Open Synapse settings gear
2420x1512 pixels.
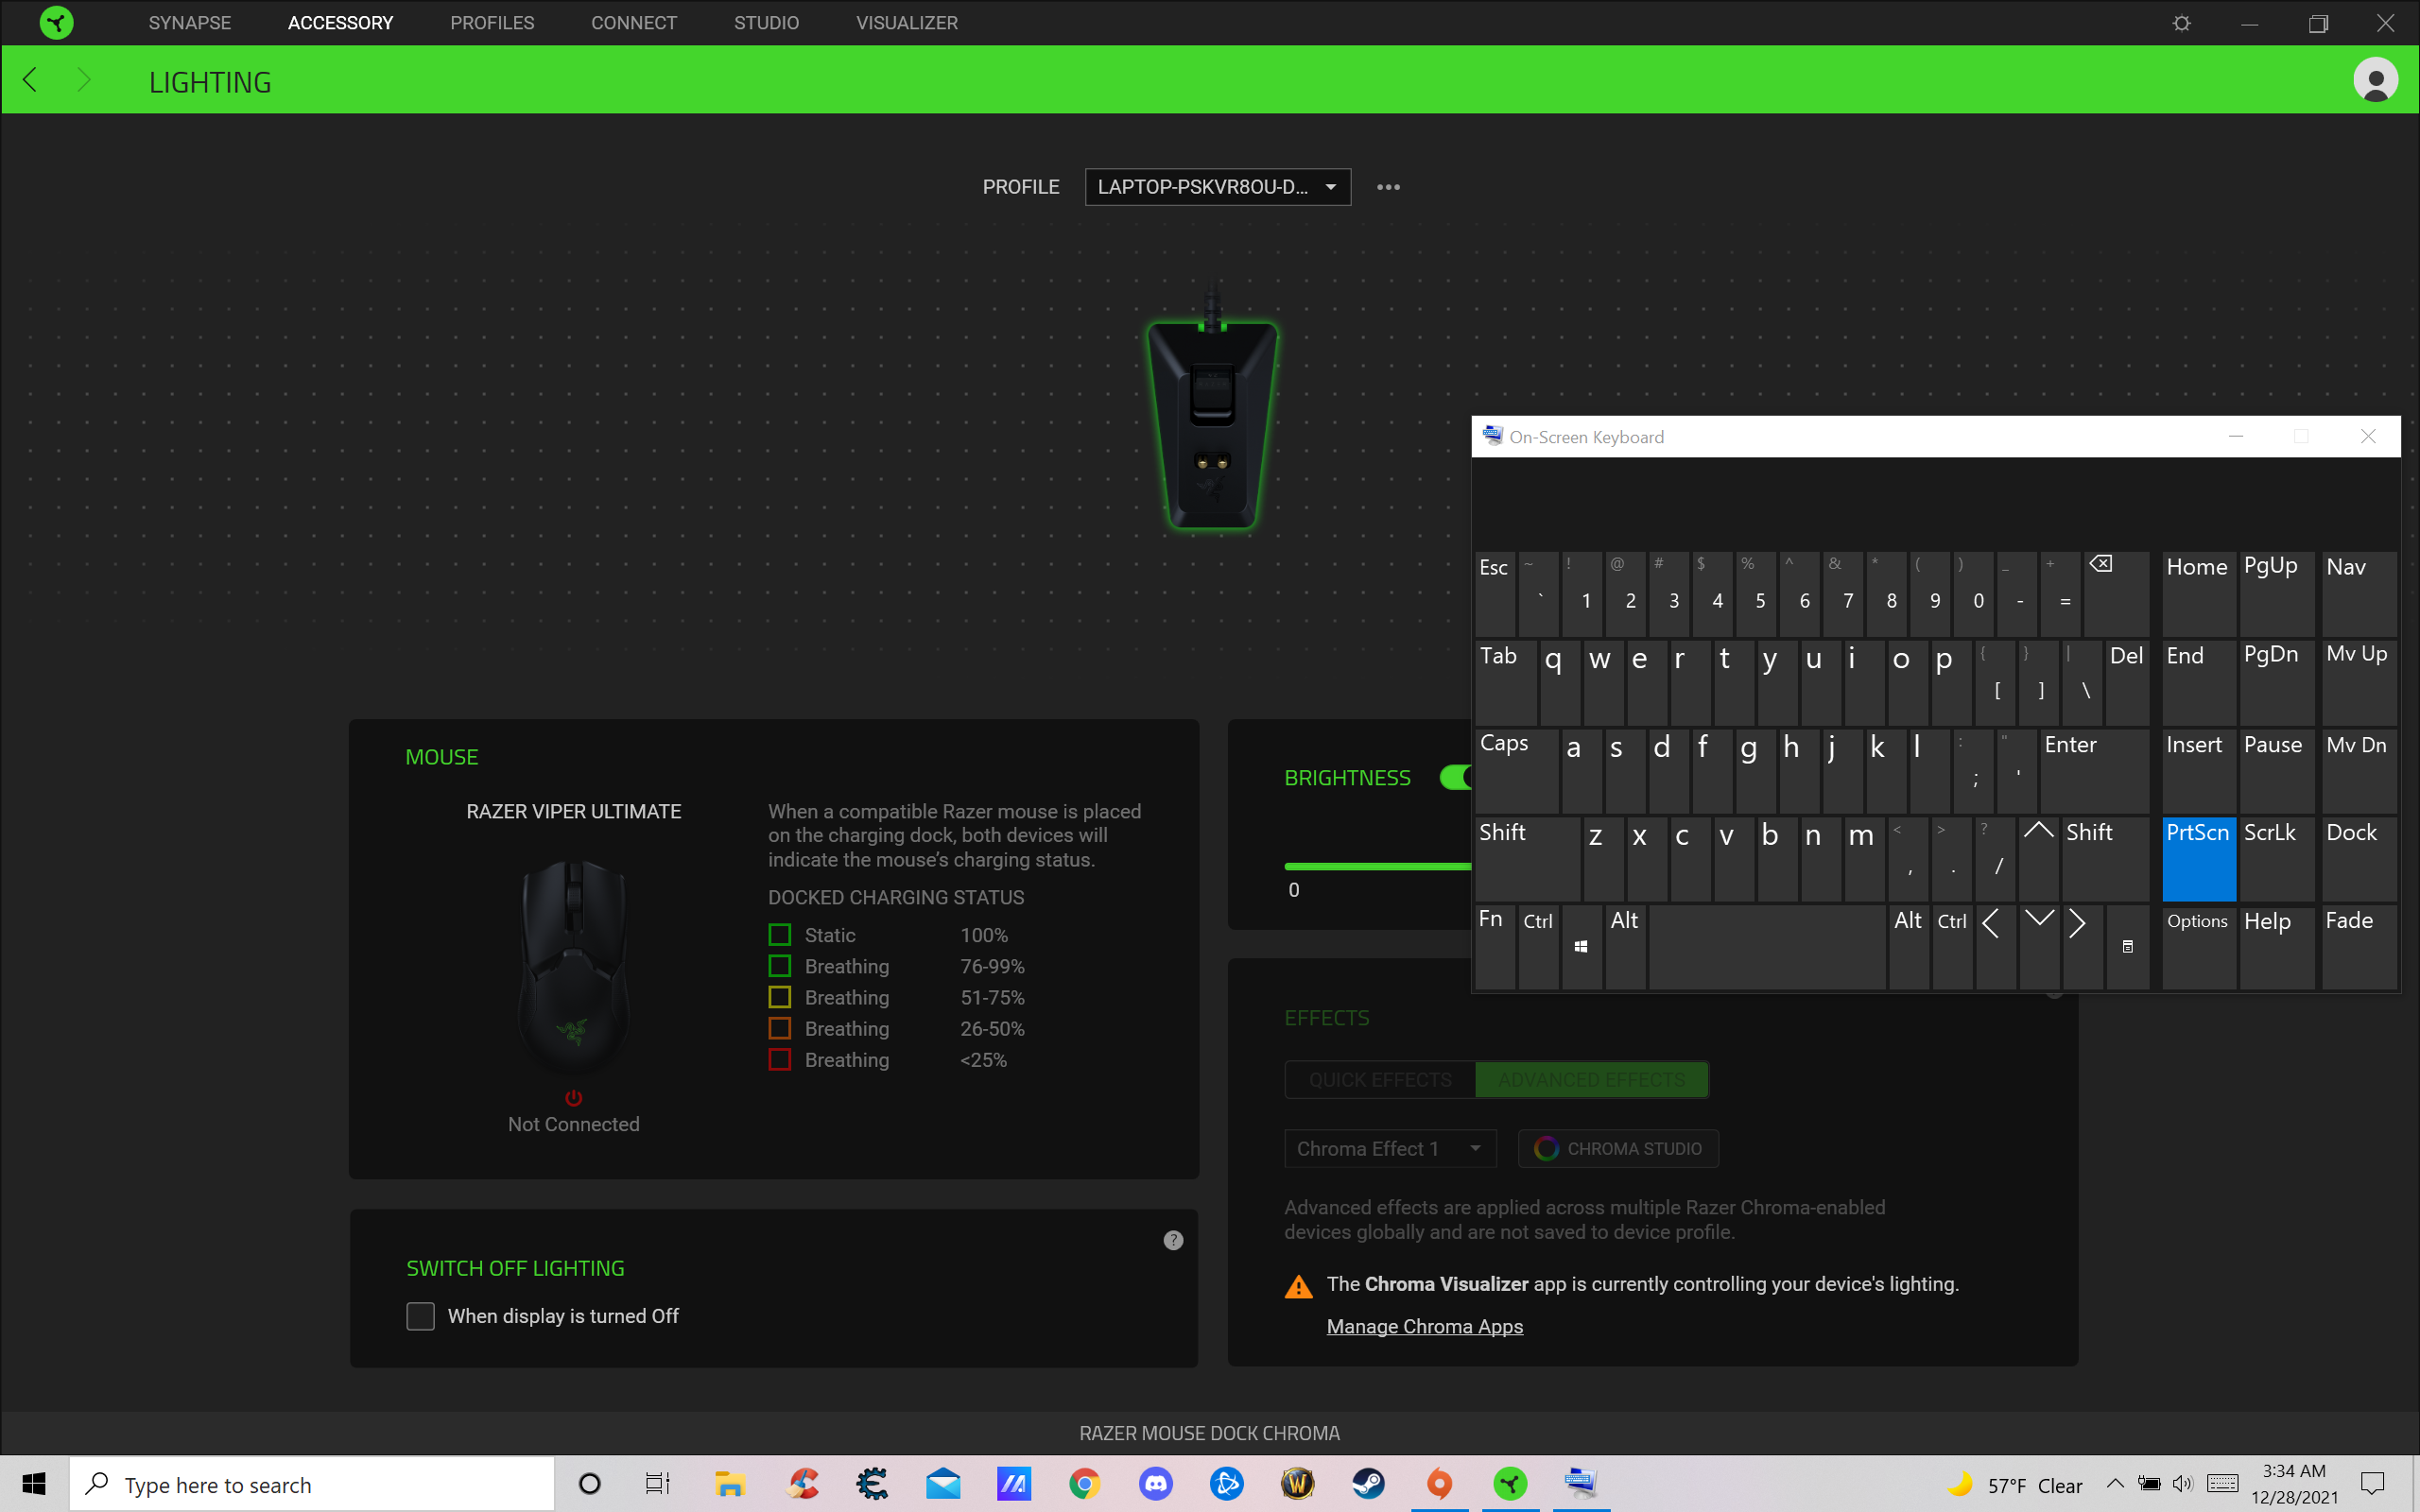2181,23
